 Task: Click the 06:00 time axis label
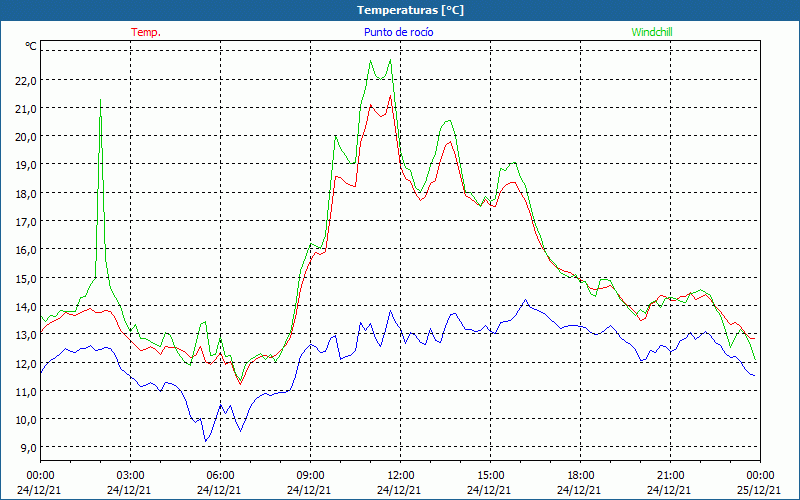[220, 476]
